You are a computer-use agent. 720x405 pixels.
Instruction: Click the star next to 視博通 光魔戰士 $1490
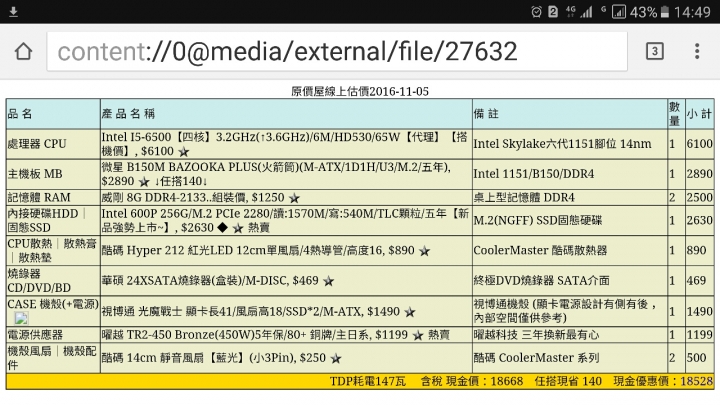pos(410,312)
